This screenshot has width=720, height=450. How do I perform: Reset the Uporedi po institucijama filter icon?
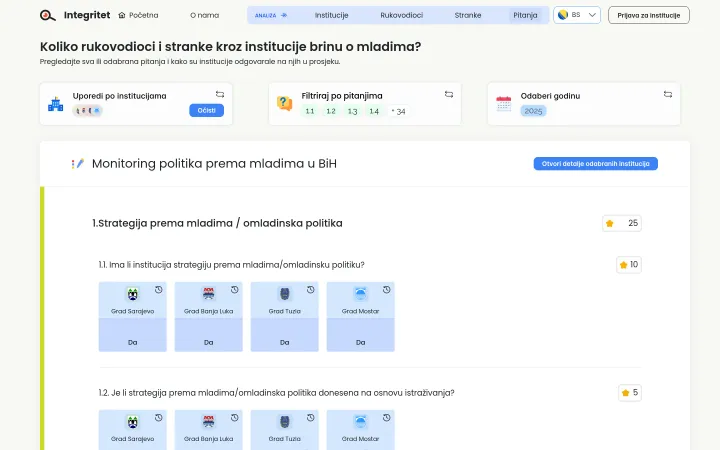[220, 94]
